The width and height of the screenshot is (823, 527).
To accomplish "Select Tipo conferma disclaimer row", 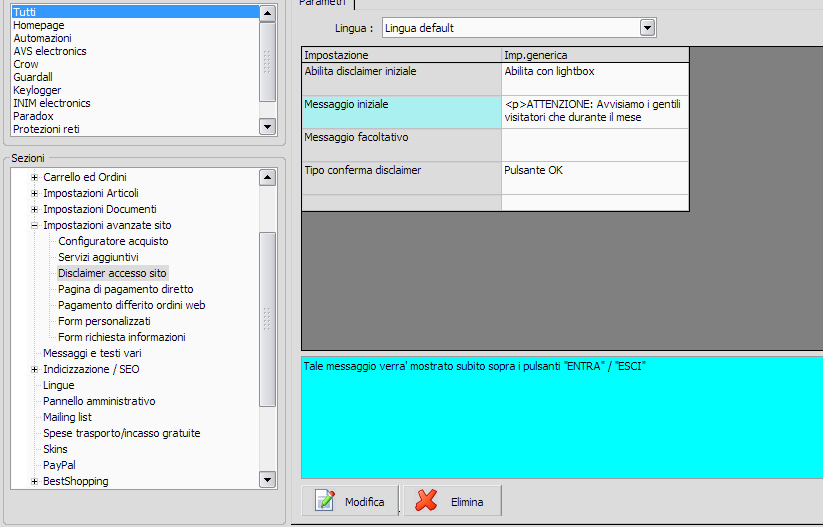I will point(402,178).
